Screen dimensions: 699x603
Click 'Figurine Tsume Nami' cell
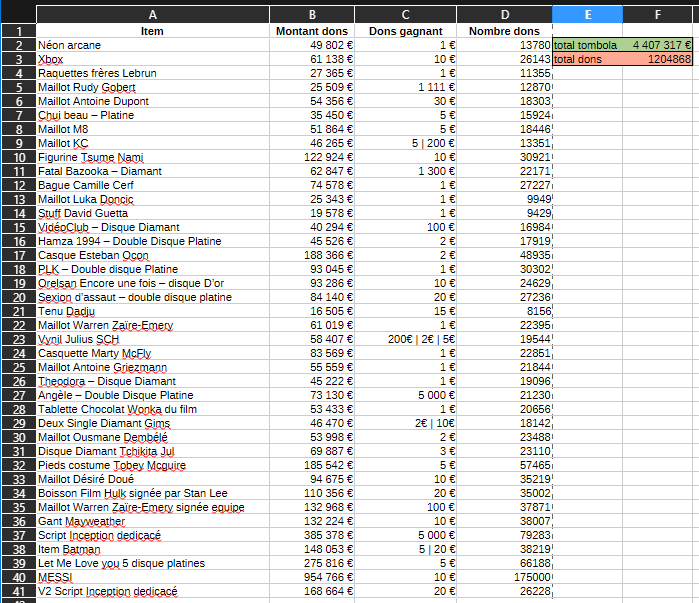point(152,157)
